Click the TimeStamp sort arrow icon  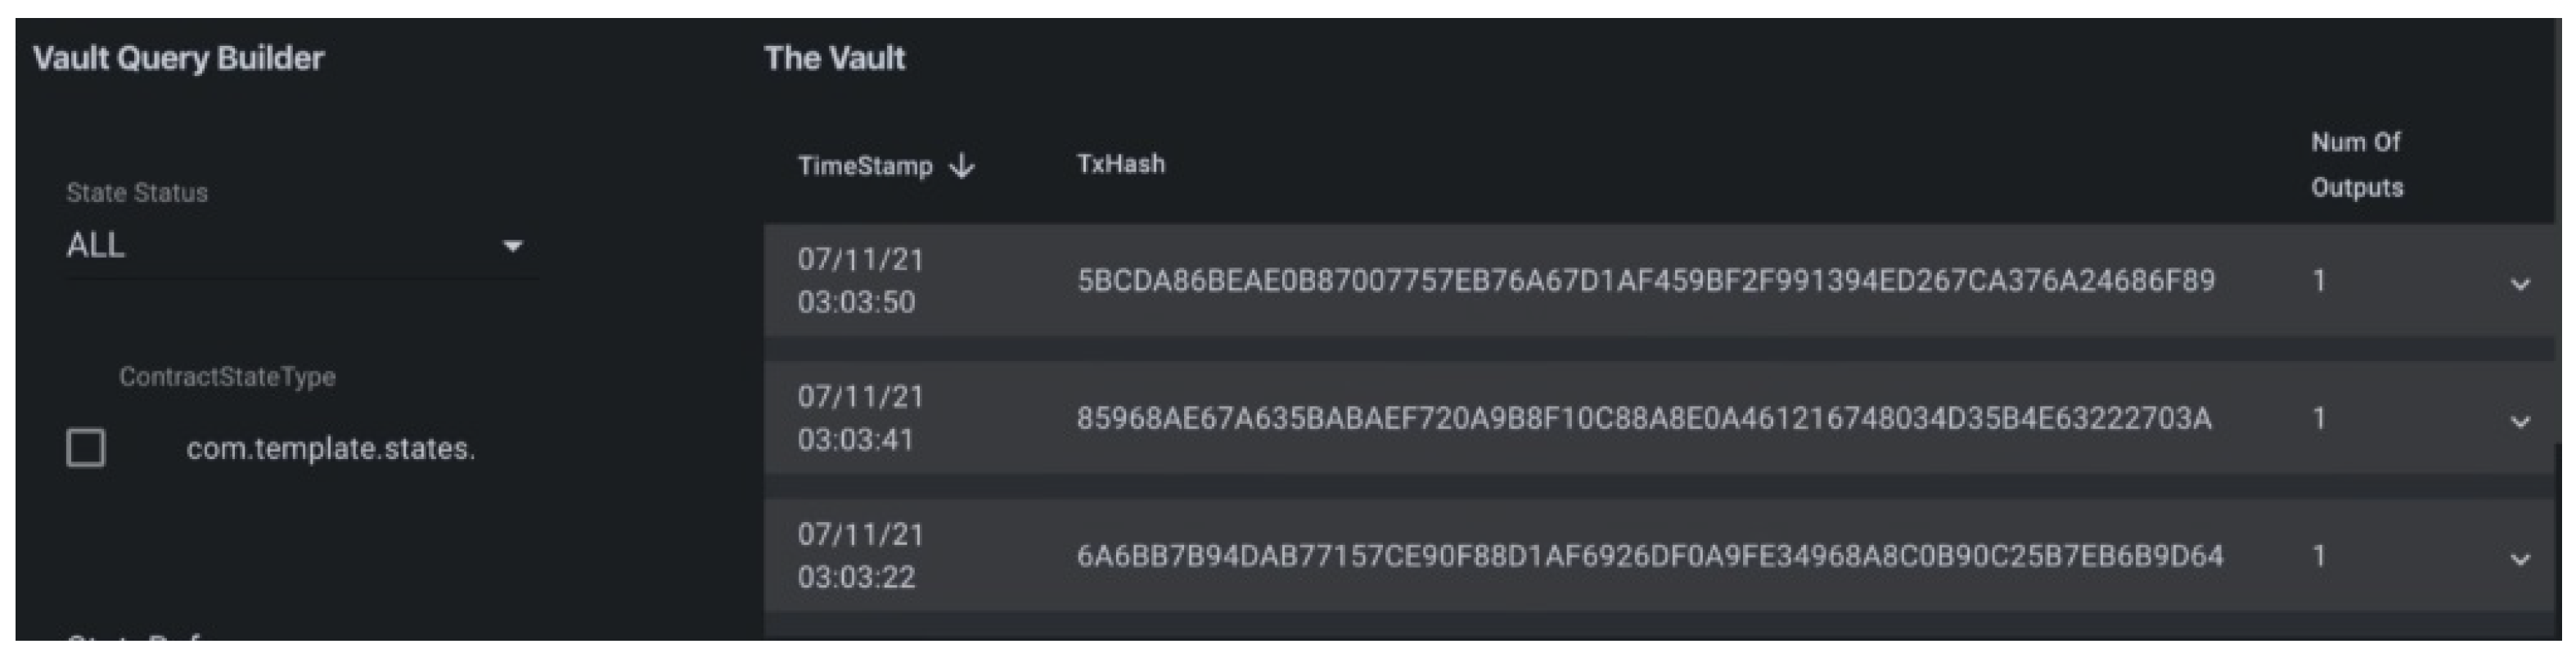pos(962,166)
